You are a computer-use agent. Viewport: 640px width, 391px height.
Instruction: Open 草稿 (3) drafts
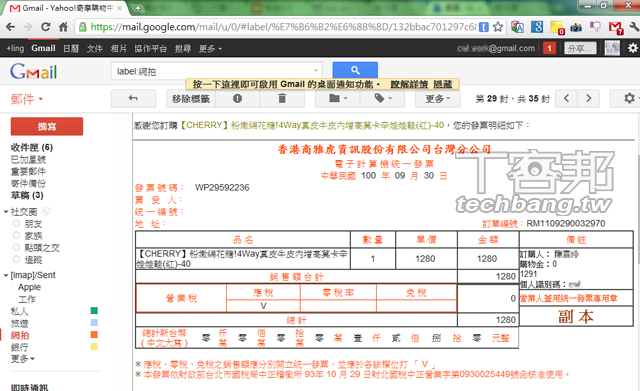27,195
